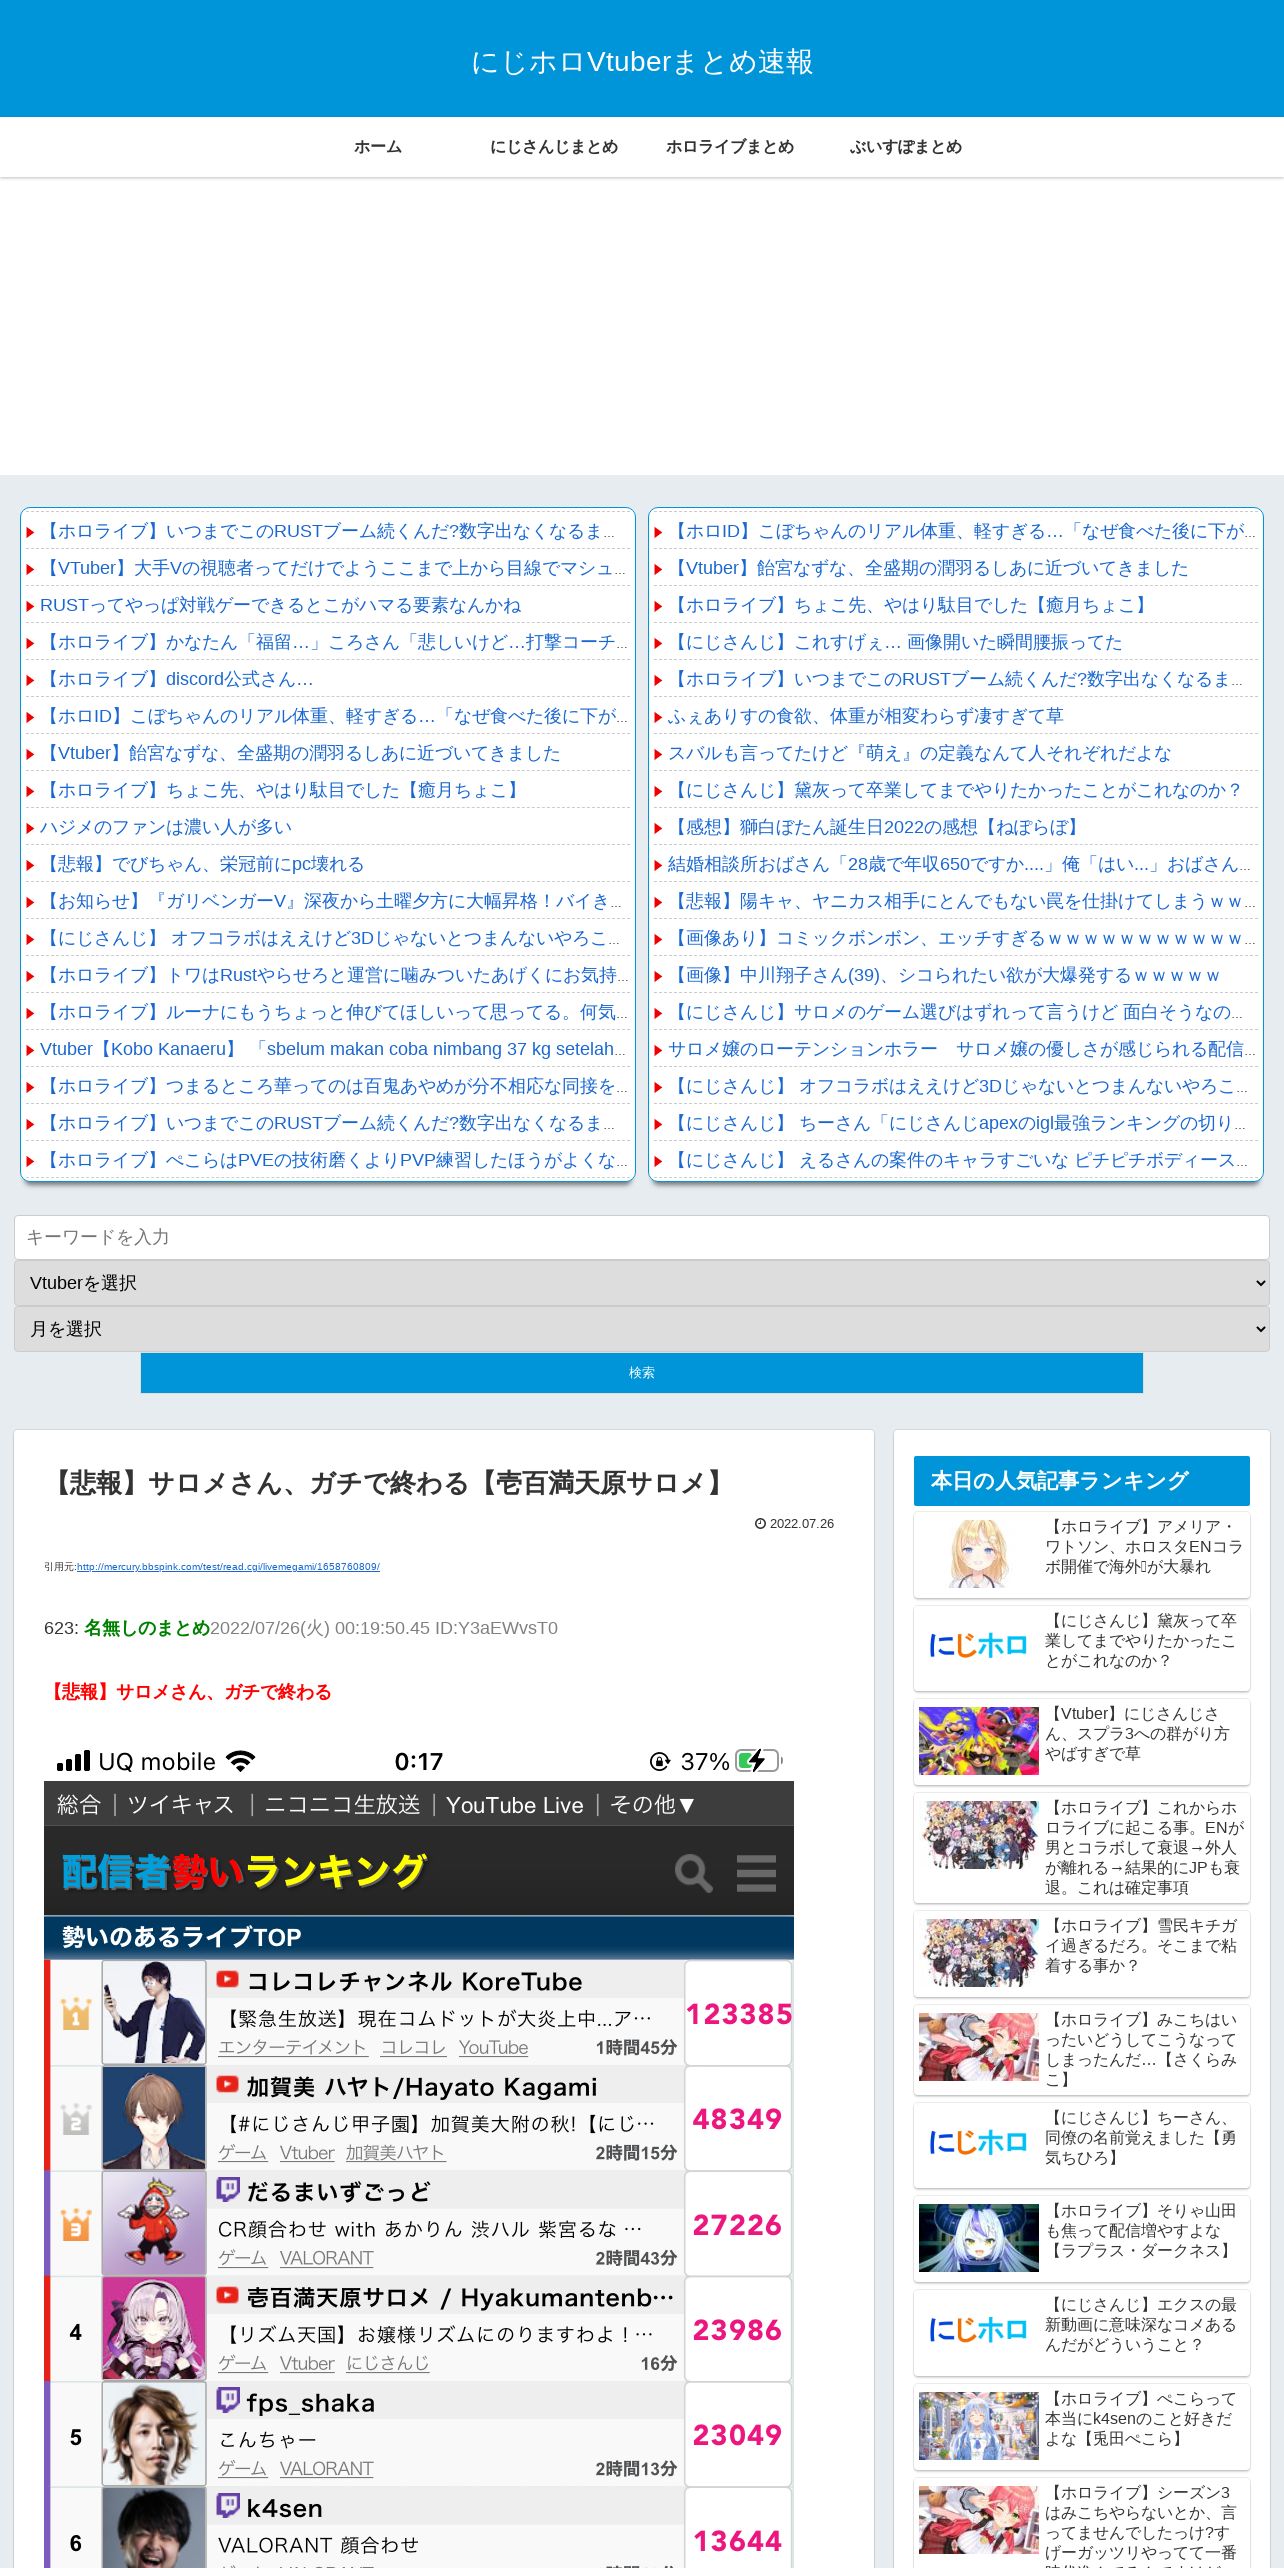Screen dimensions: 1284x2568
Task: Click Amelia Watson ranking thumbnail
Action: point(978,1553)
